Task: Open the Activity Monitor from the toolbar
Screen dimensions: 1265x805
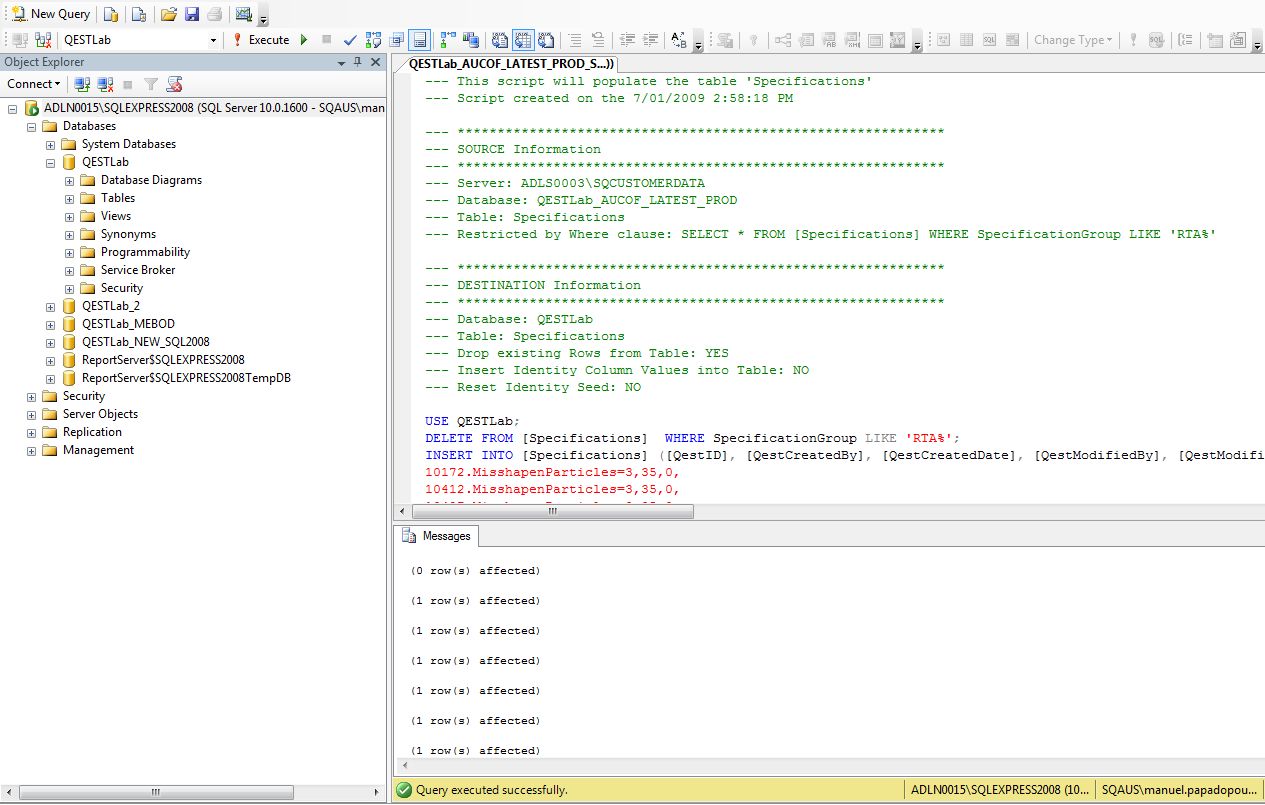Action: 243,14
